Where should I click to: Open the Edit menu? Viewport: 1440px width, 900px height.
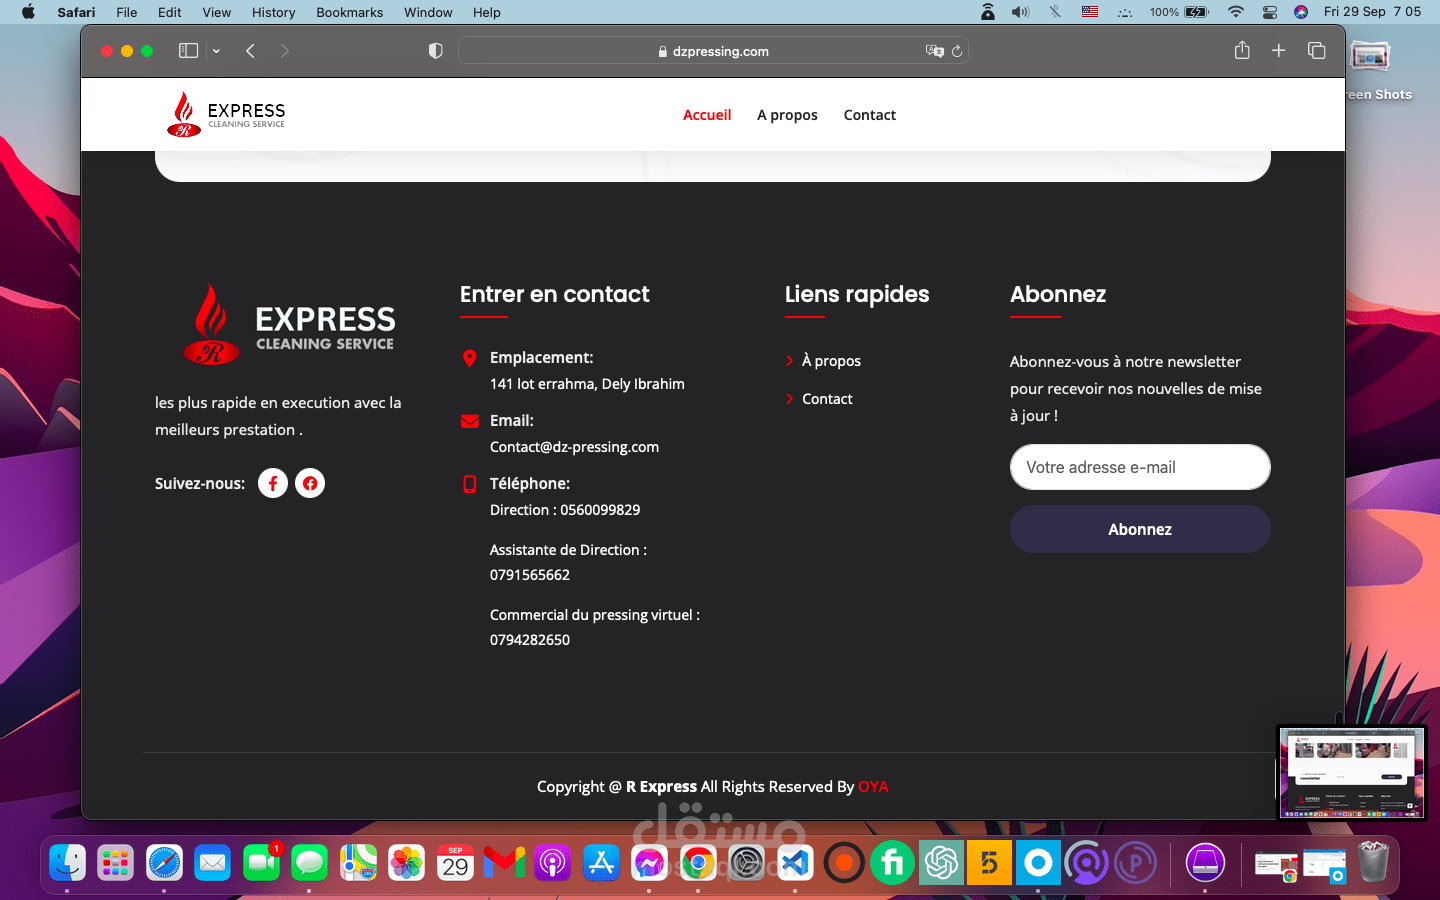coord(170,12)
